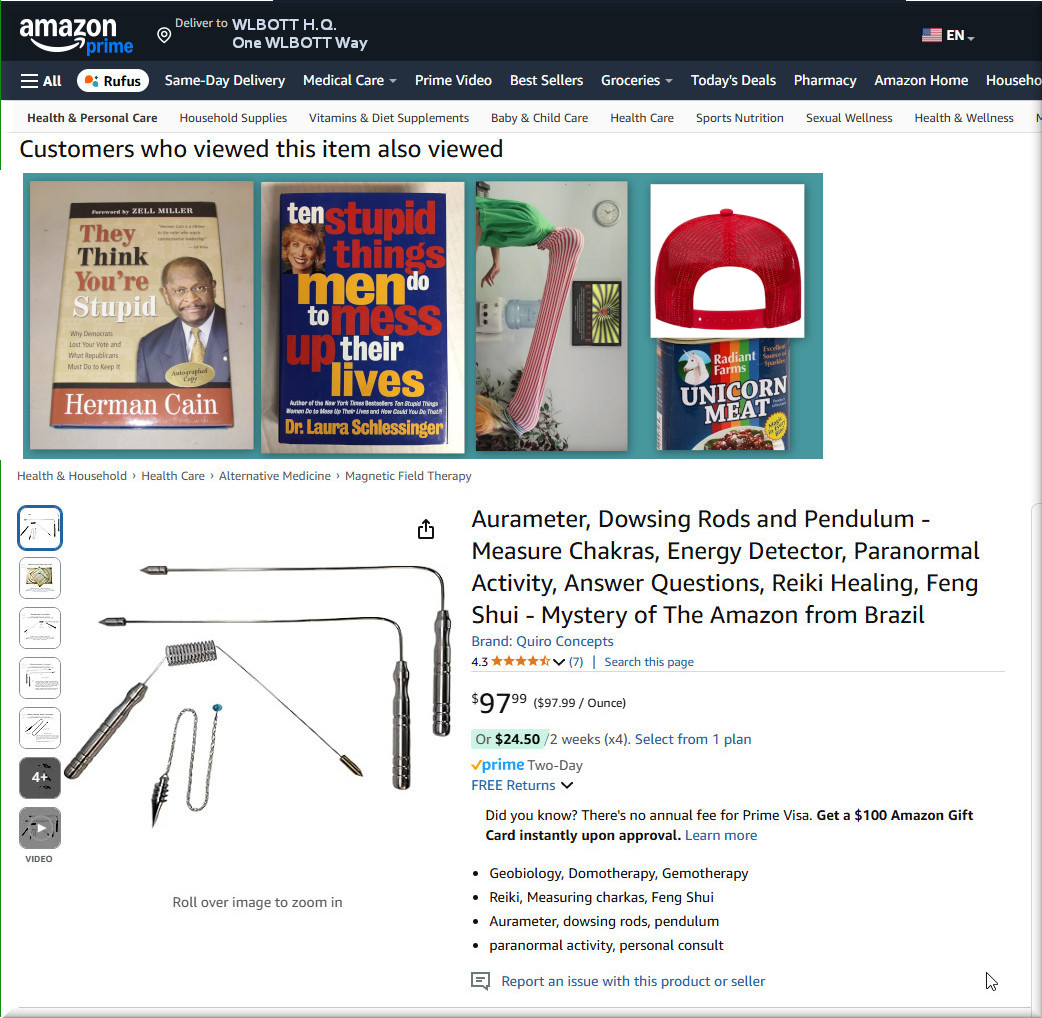Click the share icon above product image
The image size is (1042, 1018).
click(426, 529)
